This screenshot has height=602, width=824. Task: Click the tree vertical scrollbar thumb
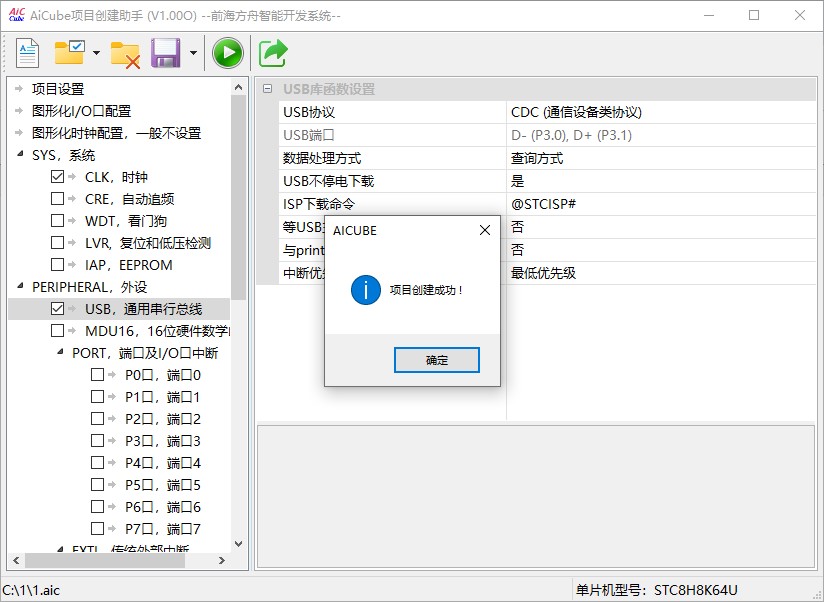pyautogui.click(x=239, y=198)
